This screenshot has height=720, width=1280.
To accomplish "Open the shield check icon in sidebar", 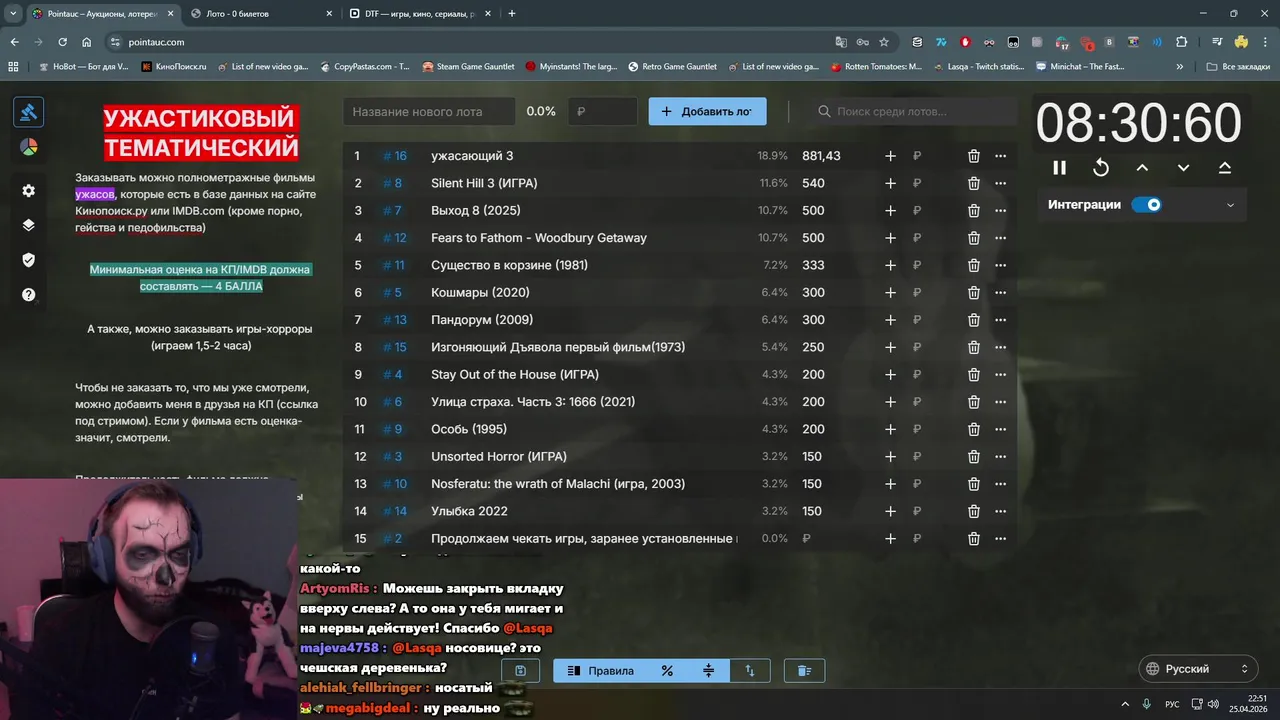I will click(28, 260).
